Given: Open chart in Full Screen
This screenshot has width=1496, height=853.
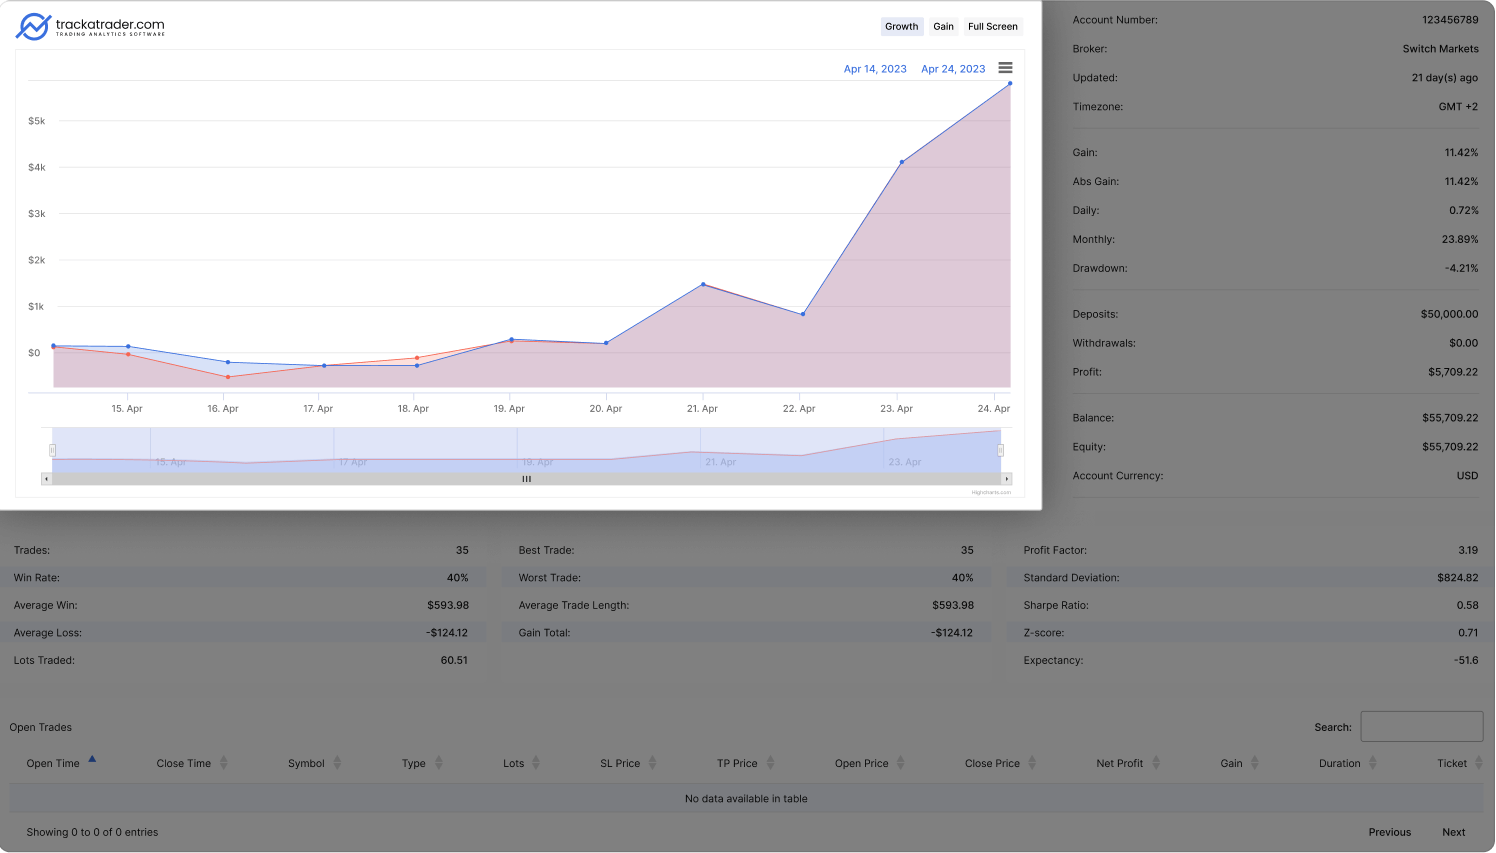Looking at the screenshot, I should point(992,27).
